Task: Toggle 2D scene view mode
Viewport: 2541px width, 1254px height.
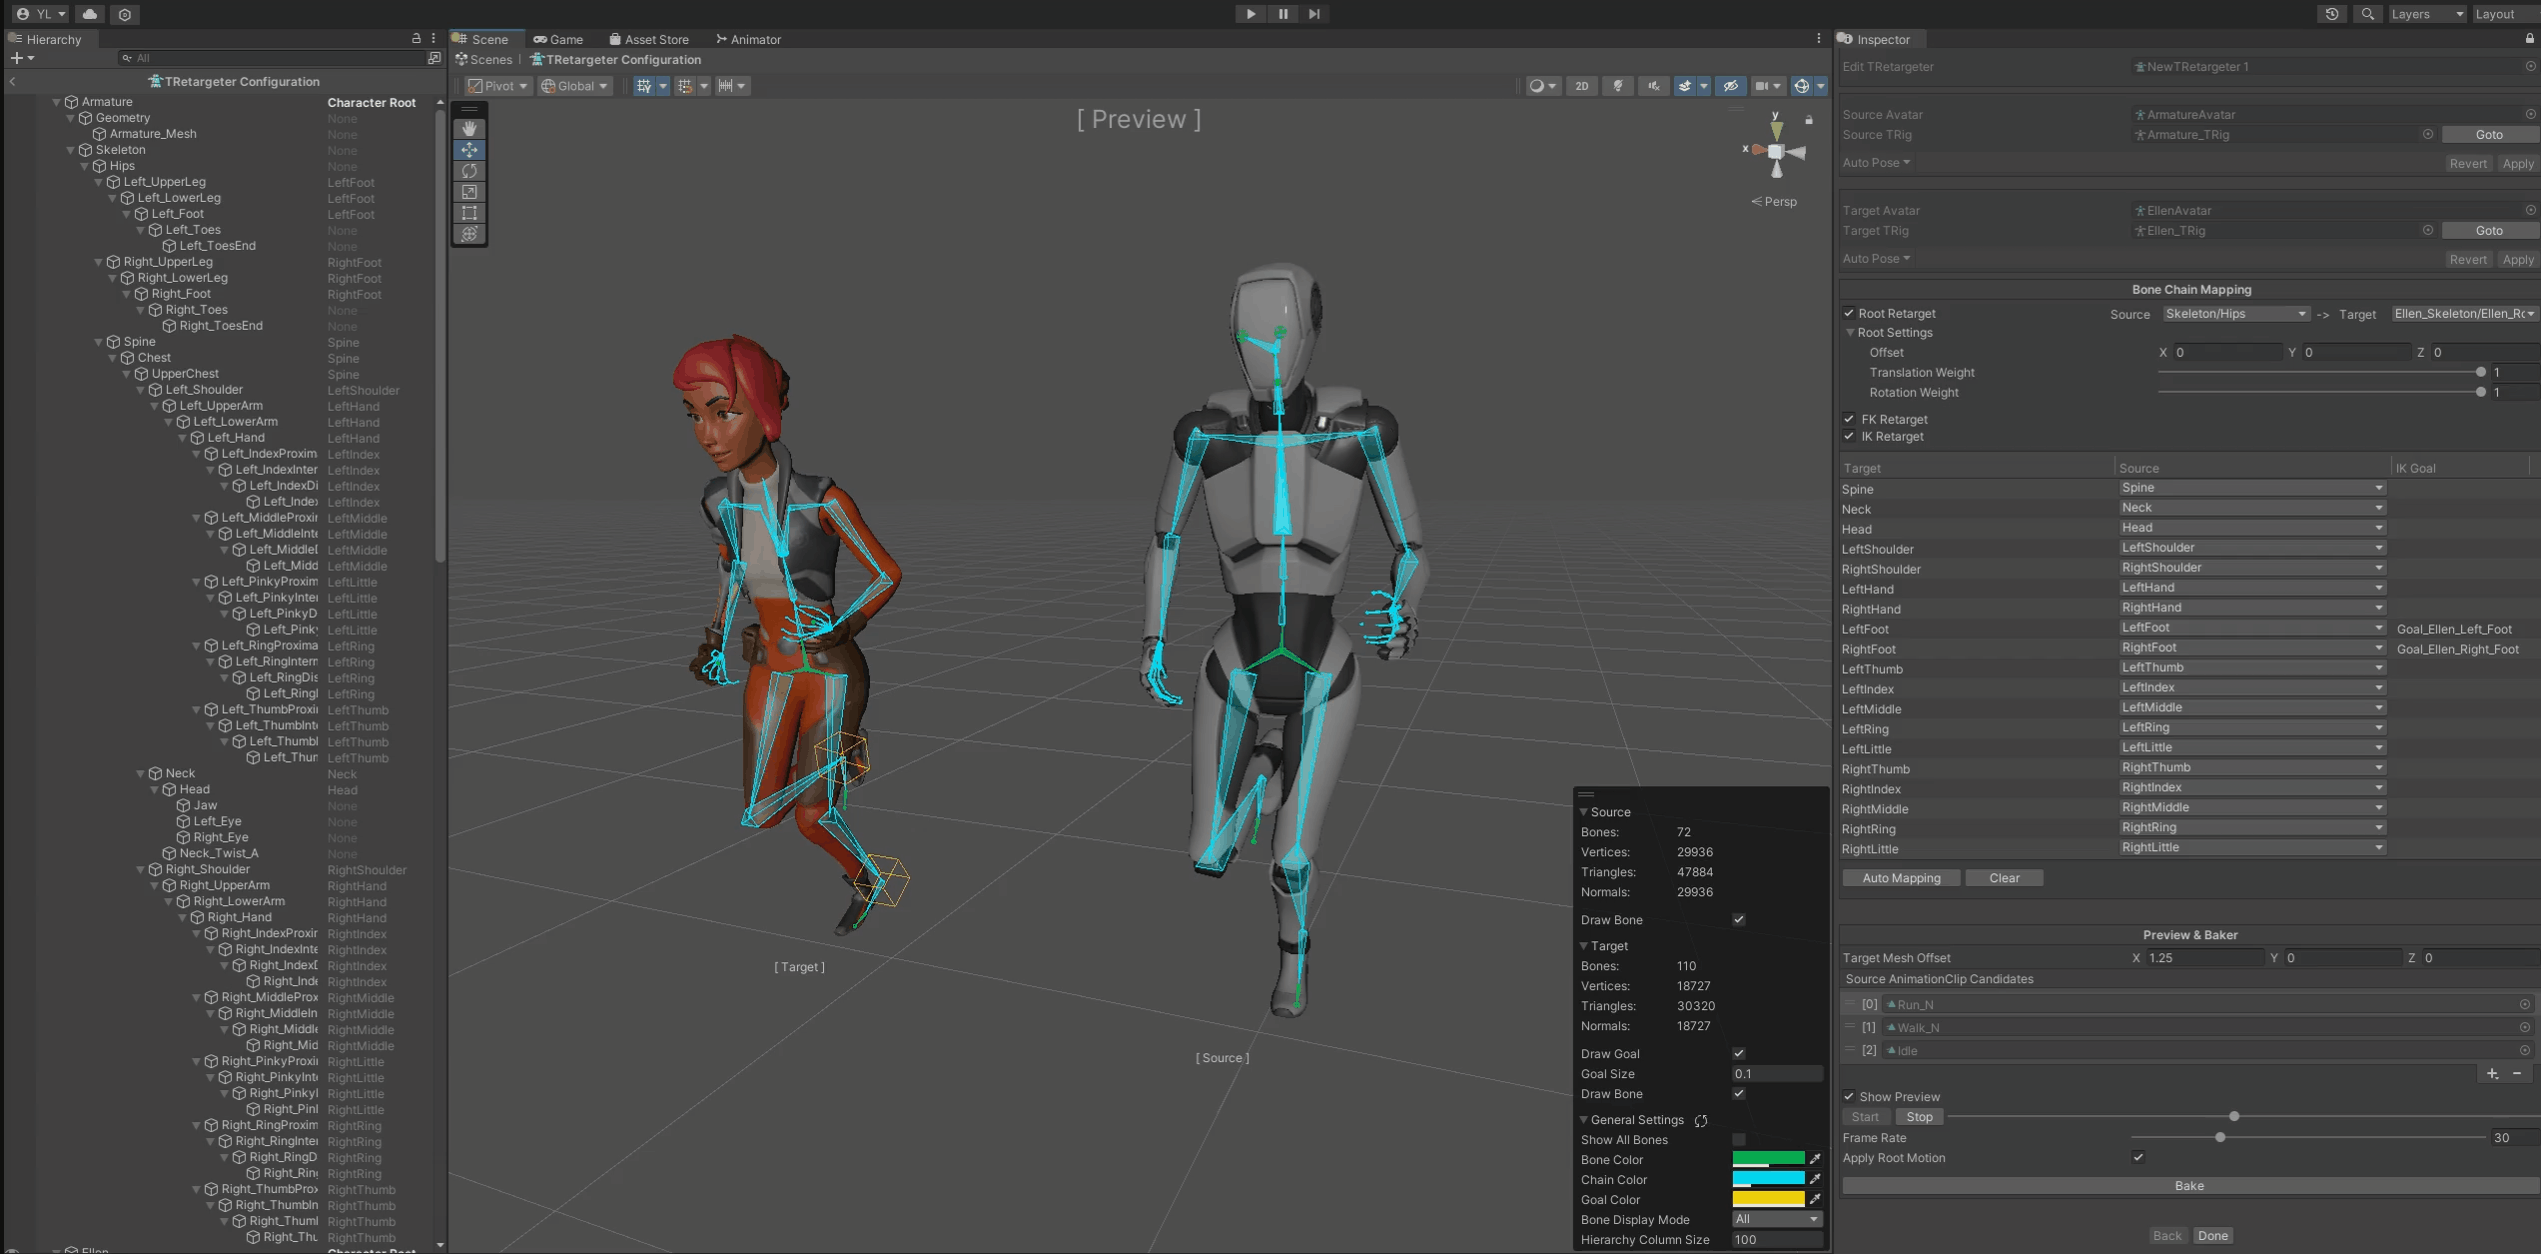Action: point(1581,86)
